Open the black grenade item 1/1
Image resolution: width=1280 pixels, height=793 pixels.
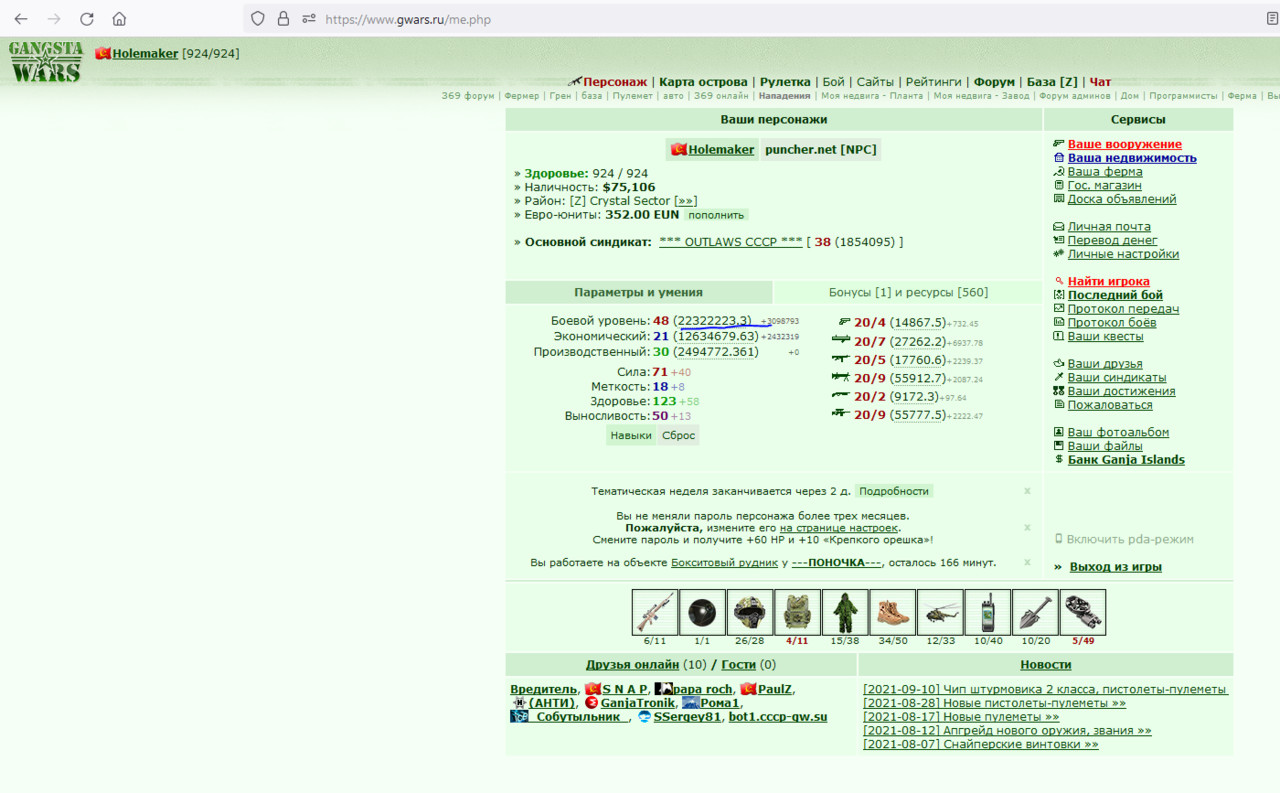click(x=702, y=612)
